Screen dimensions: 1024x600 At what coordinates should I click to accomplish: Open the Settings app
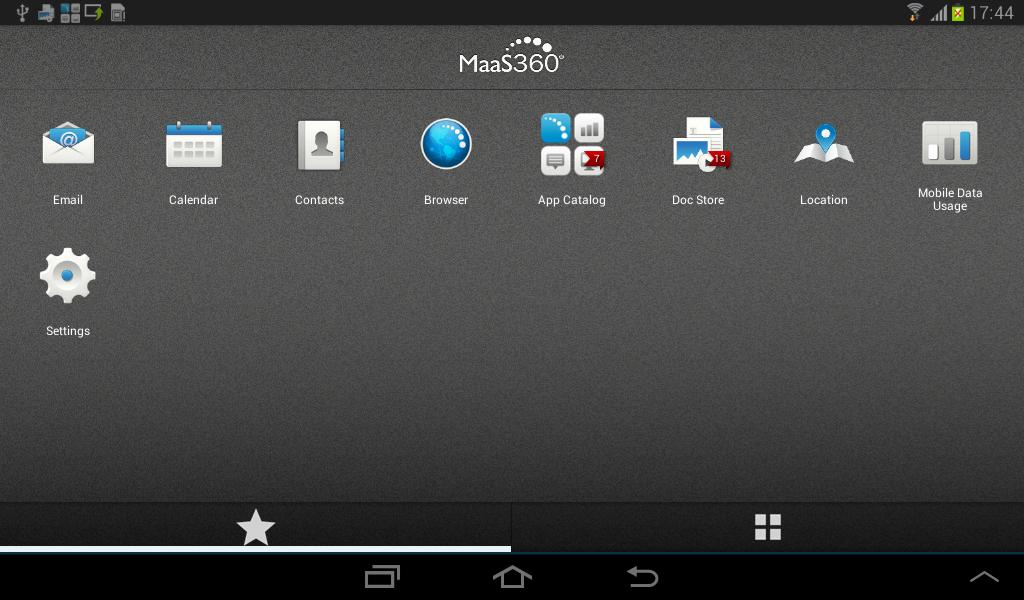coord(67,275)
